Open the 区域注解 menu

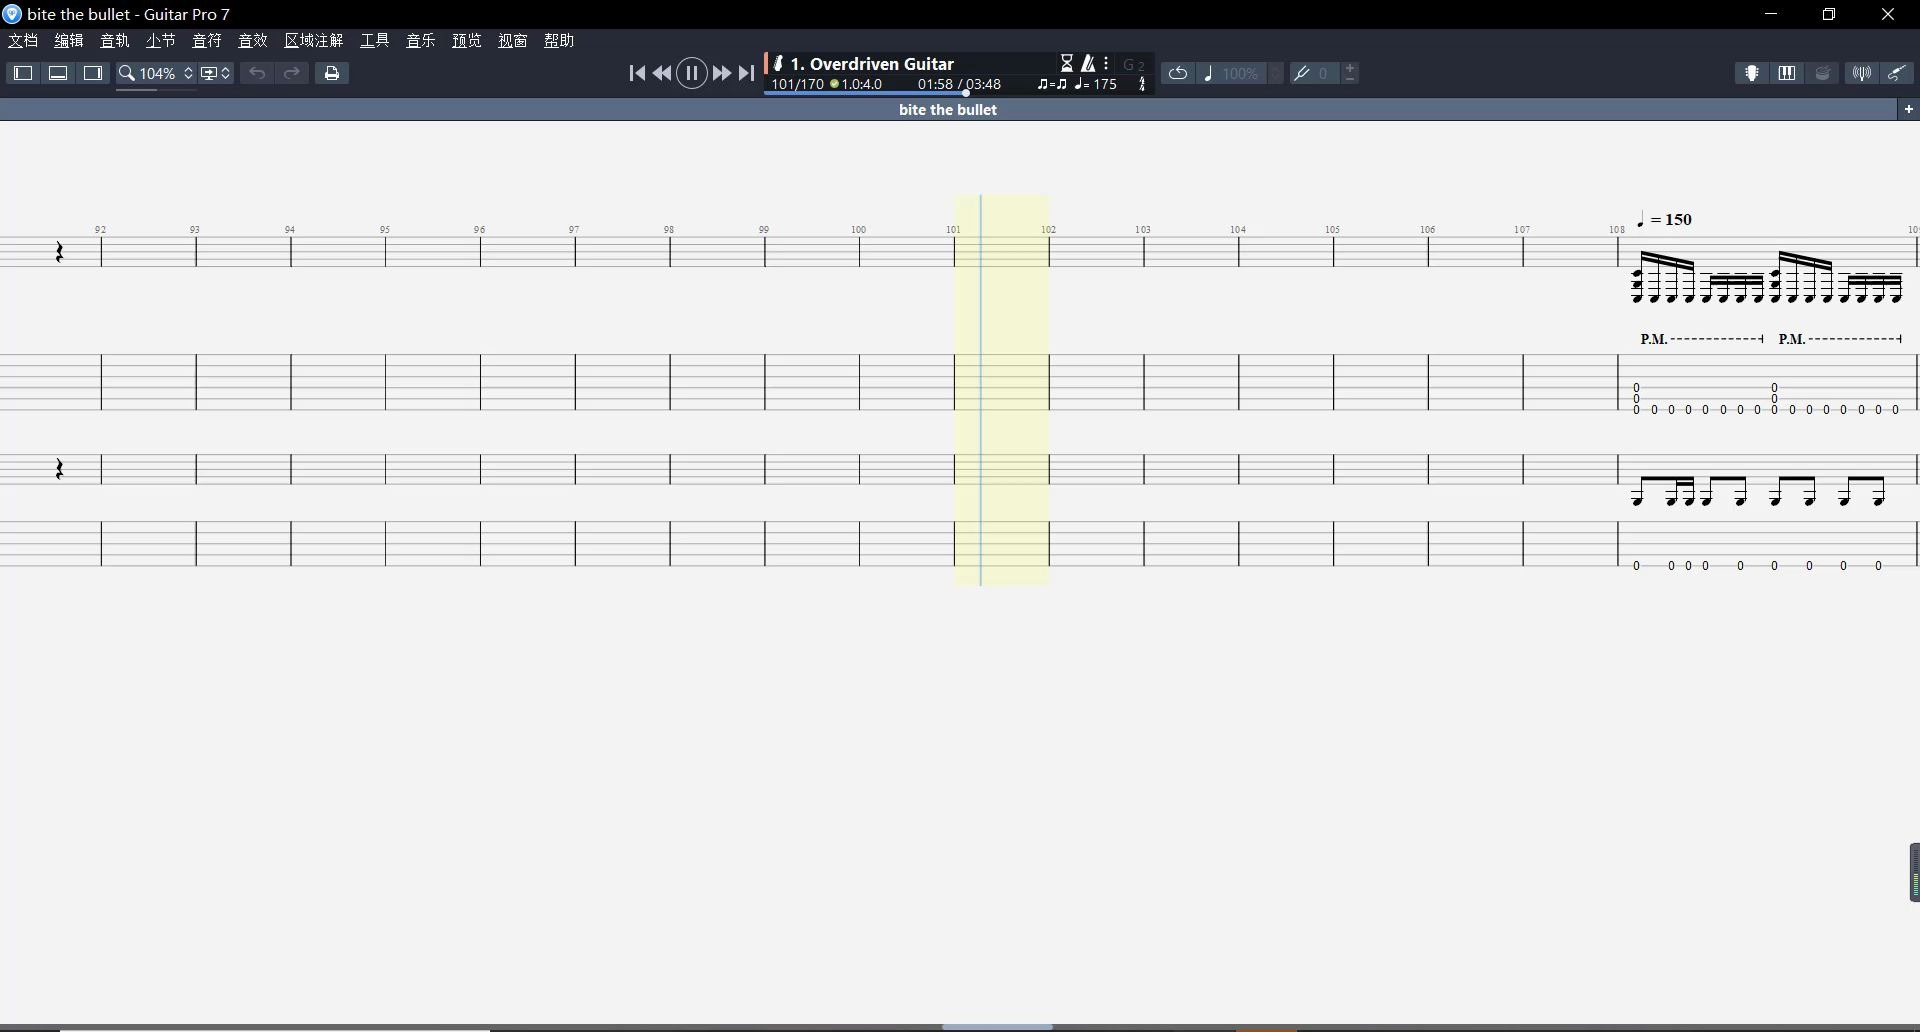314,40
